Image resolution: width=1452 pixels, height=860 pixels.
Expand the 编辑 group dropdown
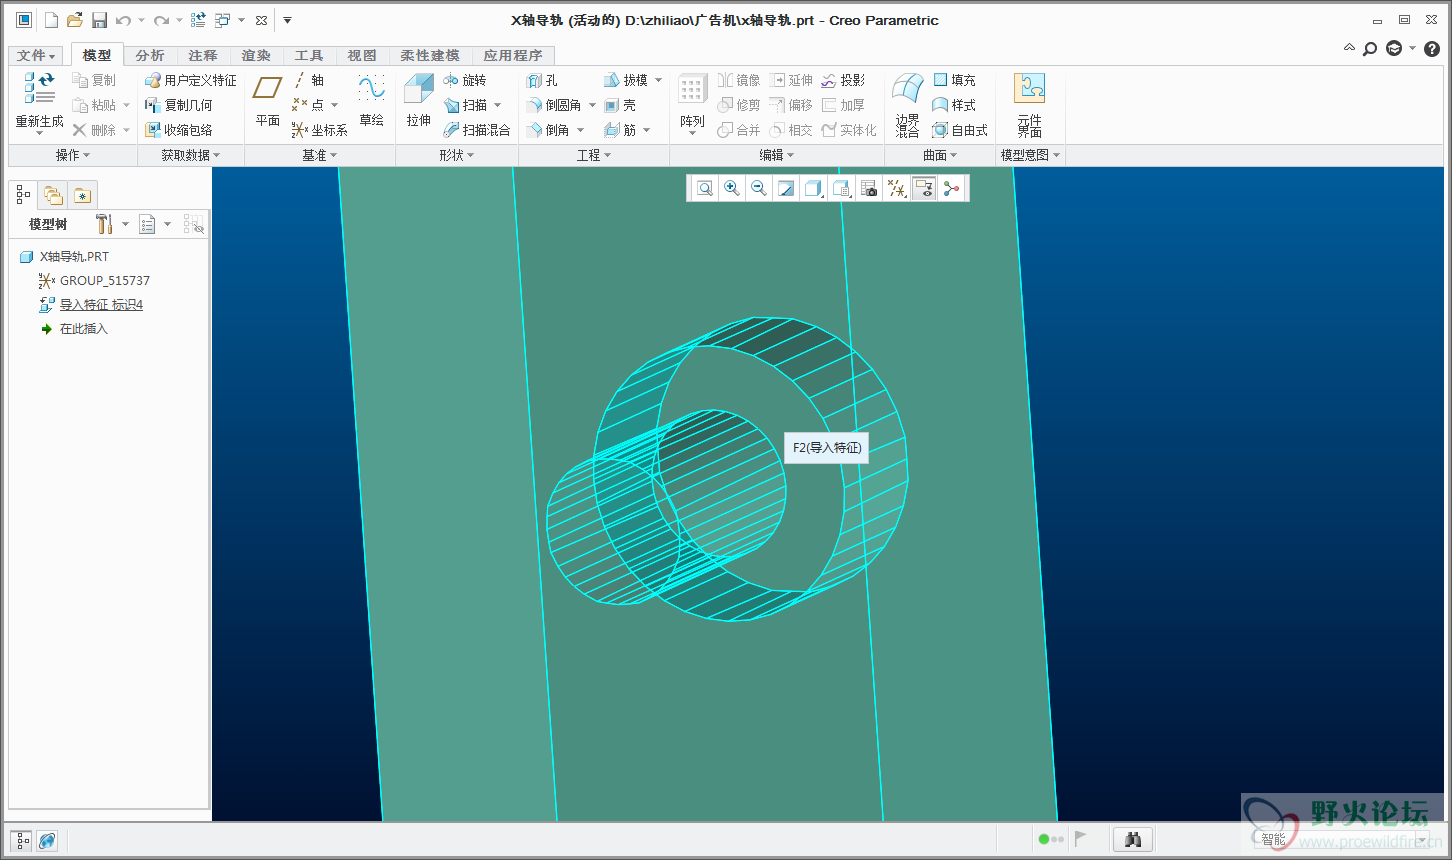click(777, 155)
